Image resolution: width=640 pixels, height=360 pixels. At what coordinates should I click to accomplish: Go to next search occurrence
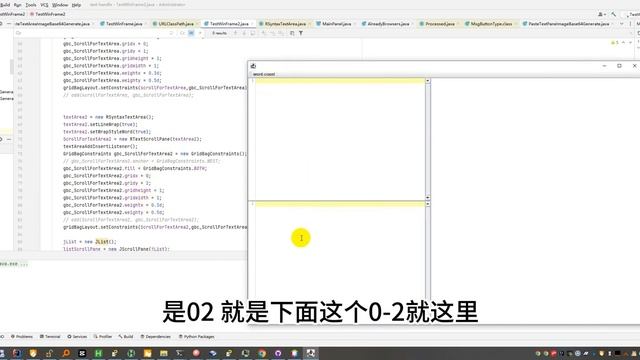tap(244, 33)
